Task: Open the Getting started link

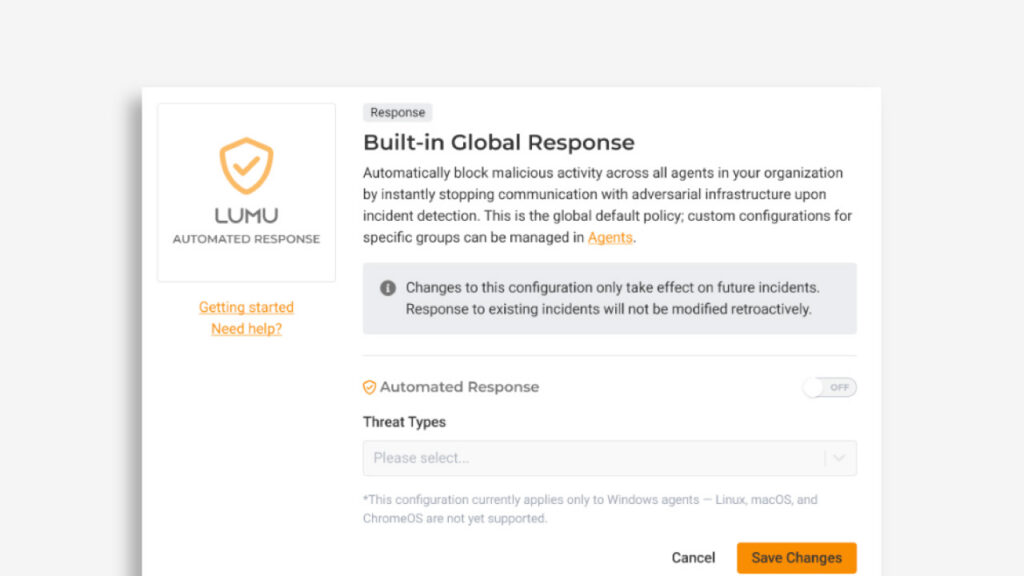Action: pyautogui.click(x=246, y=307)
